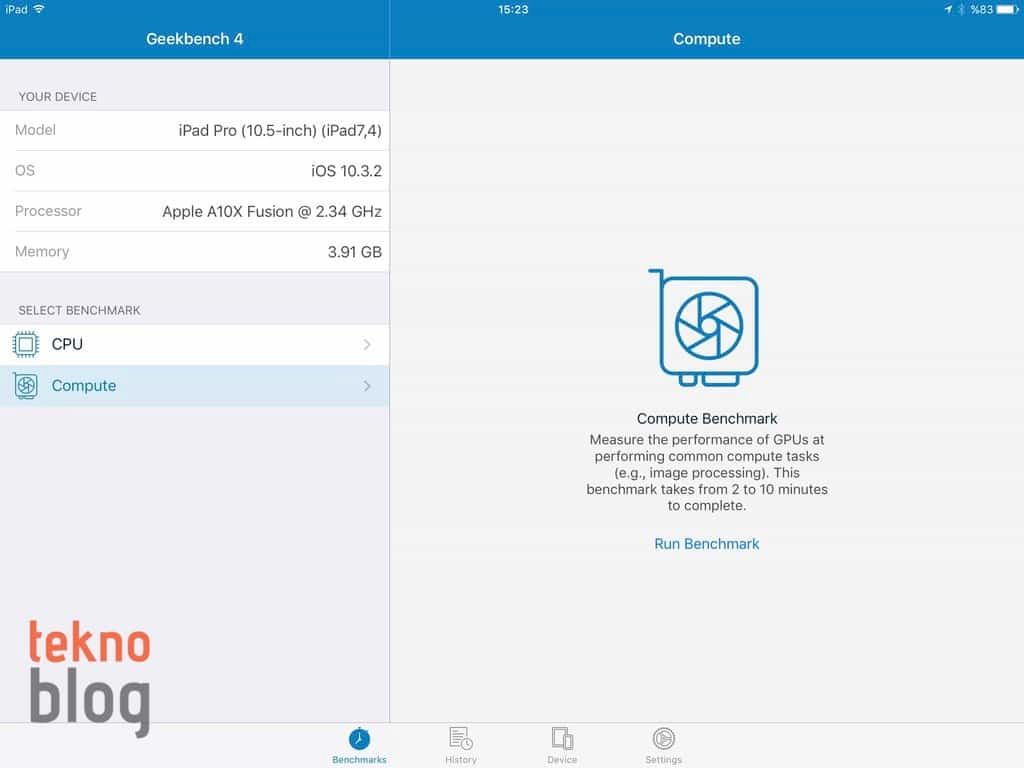The image size is (1024, 768).
Task: Open the History tab icon
Action: pyautogui.click(x=461, y=739)
